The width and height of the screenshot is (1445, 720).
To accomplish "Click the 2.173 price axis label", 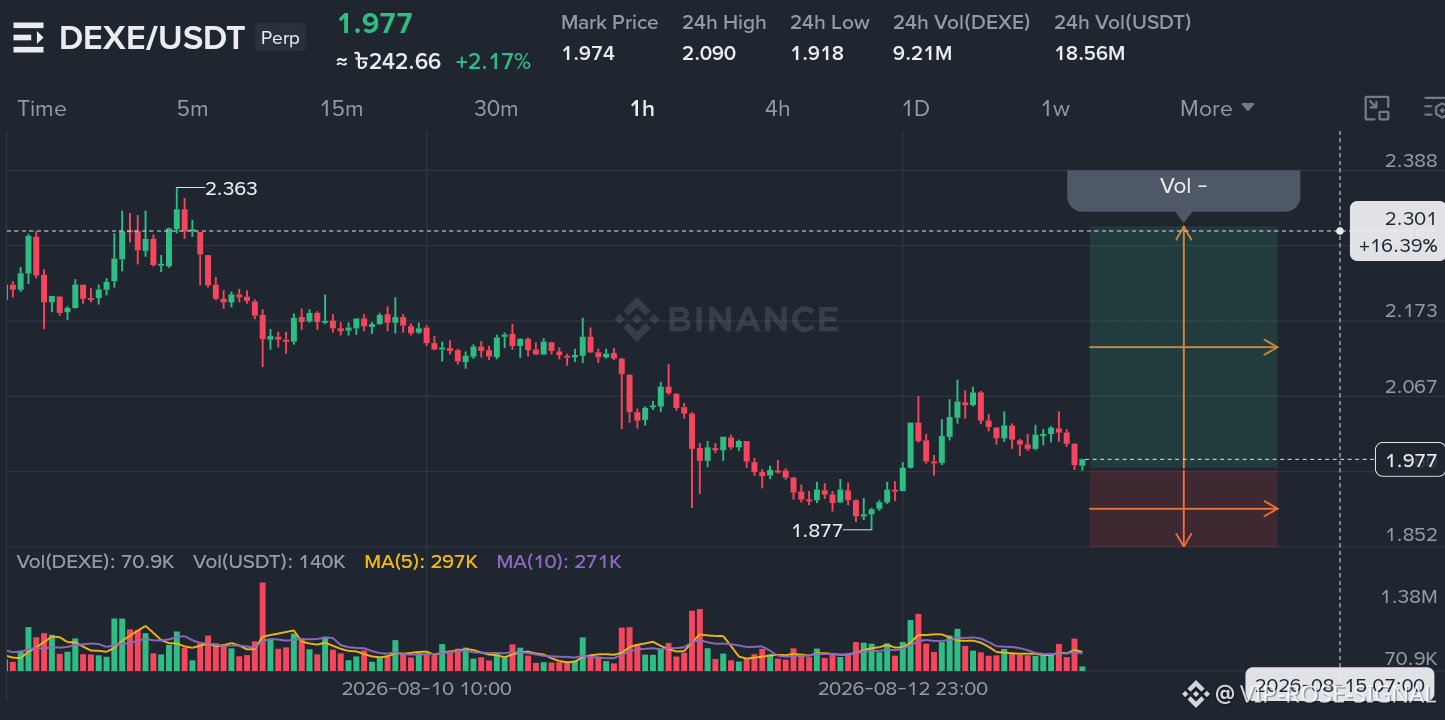I will point(1411,311).
